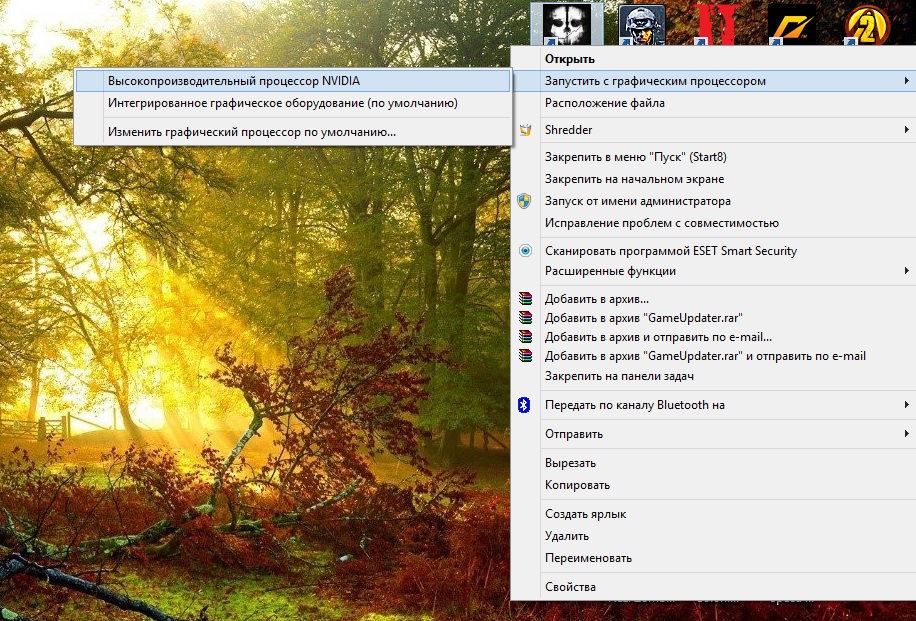Expand the arrow next to 'Расширенные функции'
Screen dimensions: 916x621
coord(906,270)
